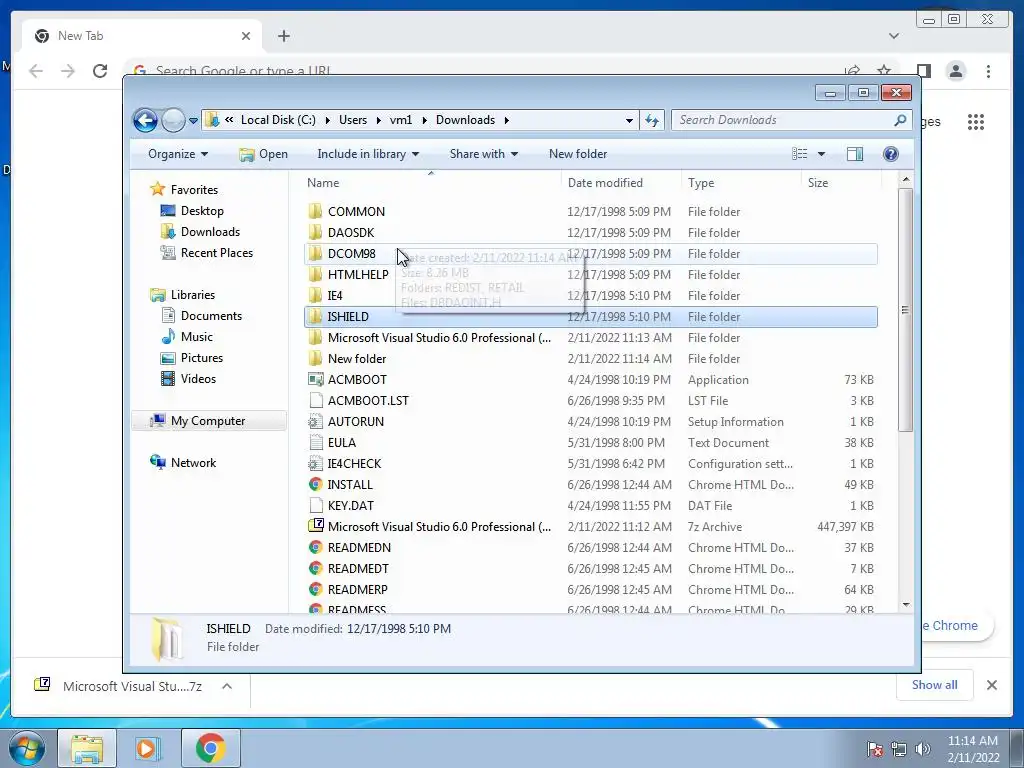Click the Search Downloads box

coord(792,120)
